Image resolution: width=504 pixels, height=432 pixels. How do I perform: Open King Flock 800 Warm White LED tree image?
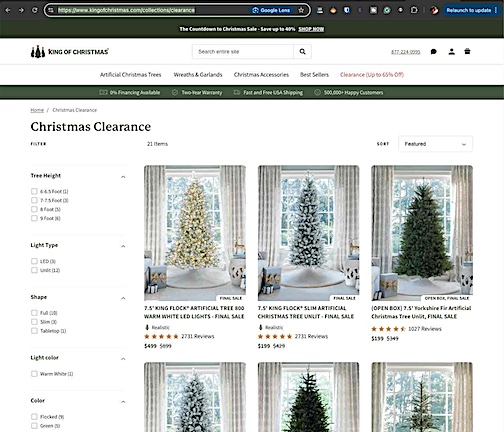tap(195, 233)
